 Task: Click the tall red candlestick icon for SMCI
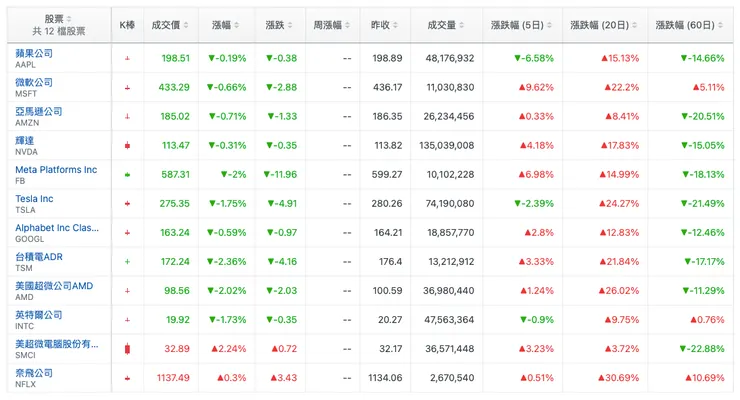point(127,349)
